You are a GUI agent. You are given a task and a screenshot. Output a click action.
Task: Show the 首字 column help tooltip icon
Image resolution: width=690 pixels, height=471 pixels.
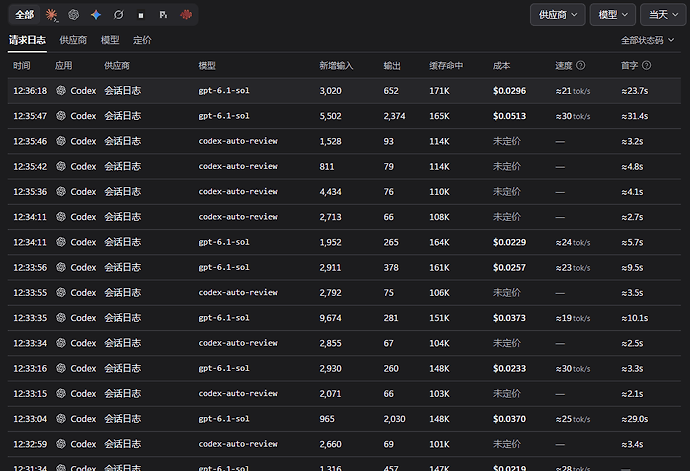[x=646, y=66]
